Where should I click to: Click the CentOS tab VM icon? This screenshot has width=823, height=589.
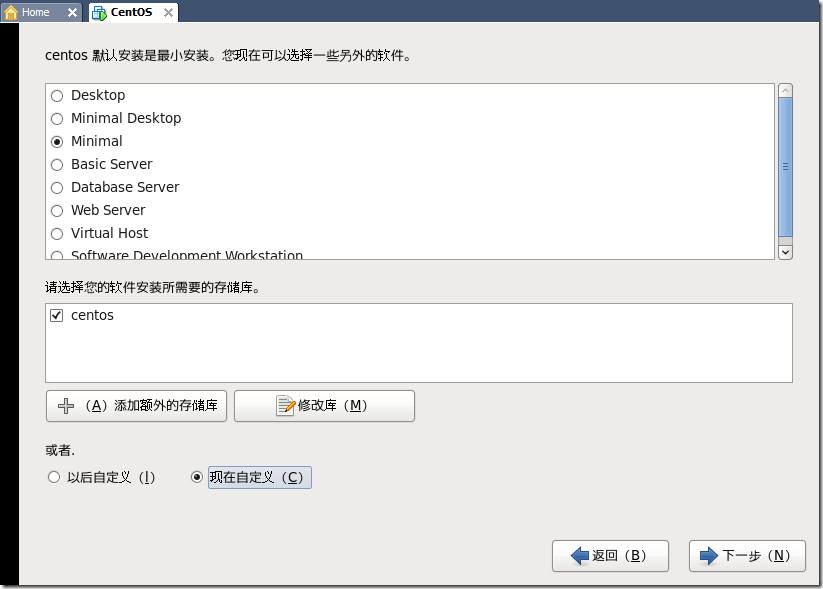click(x=99, y=13)
